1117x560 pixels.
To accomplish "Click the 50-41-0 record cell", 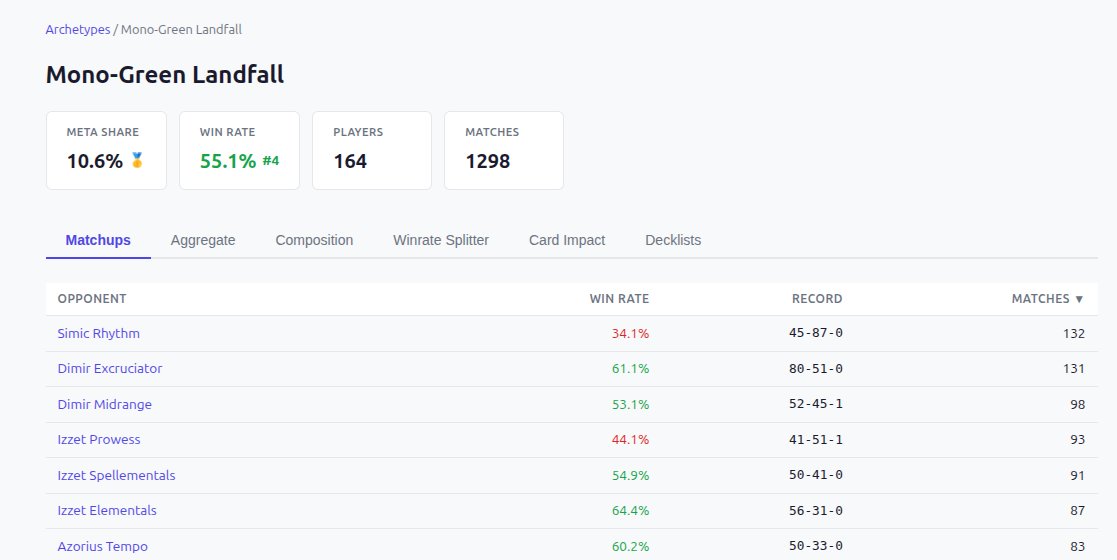I will click(816, 475).
